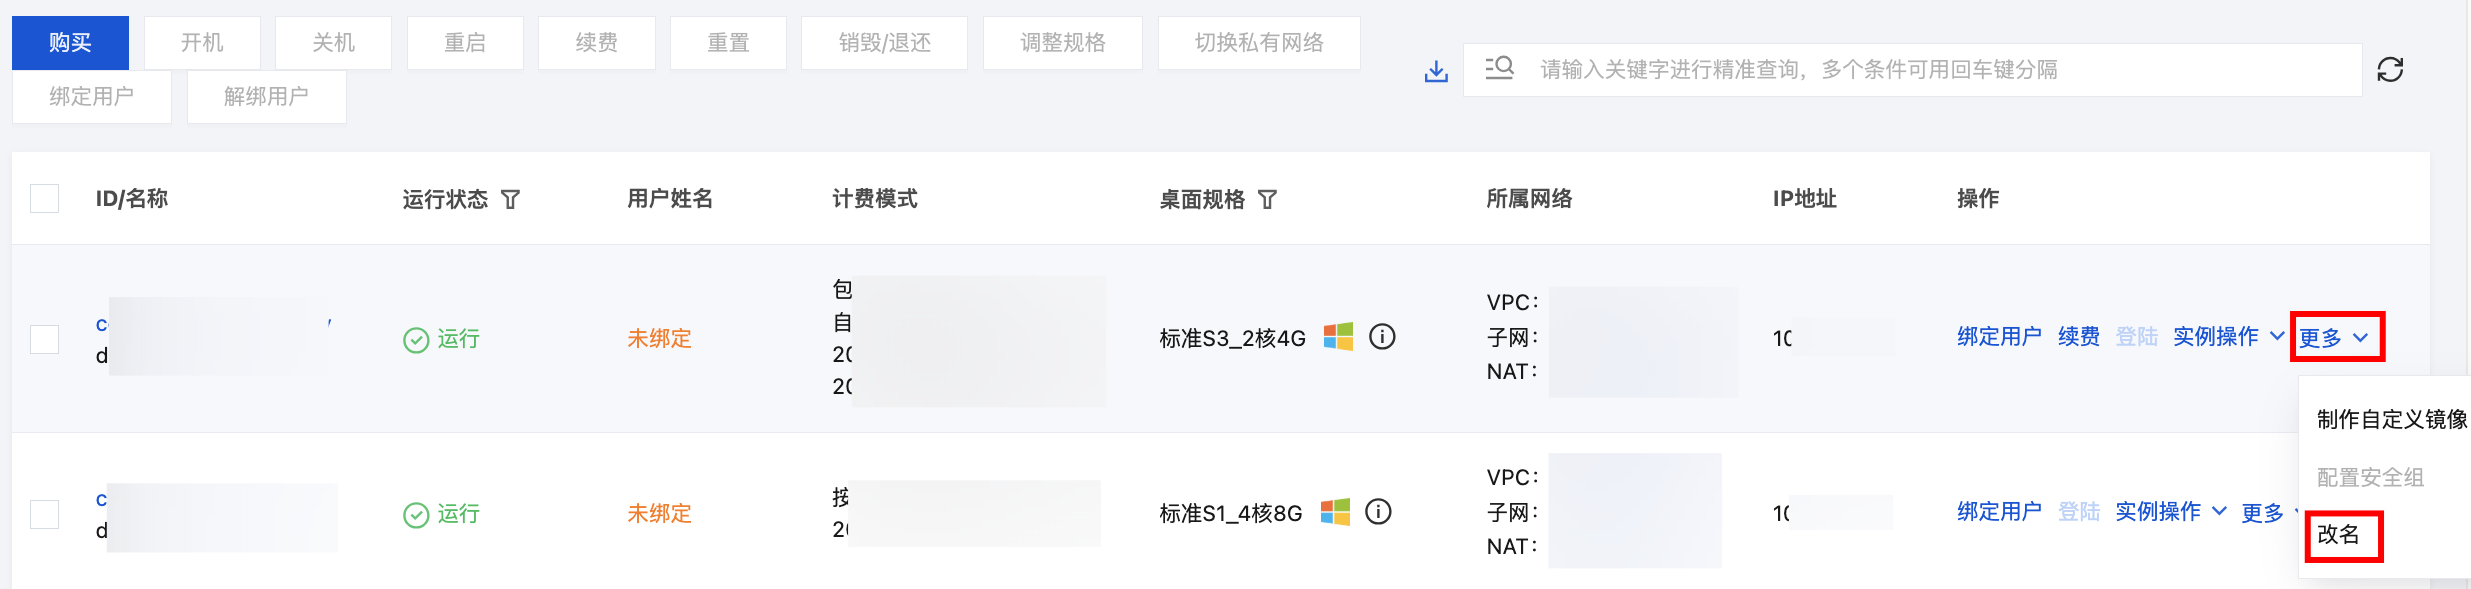Show info for 标准S3_2核4G spec
The width and height of the screenshot is (2471, 589).
pos(1382,337)
